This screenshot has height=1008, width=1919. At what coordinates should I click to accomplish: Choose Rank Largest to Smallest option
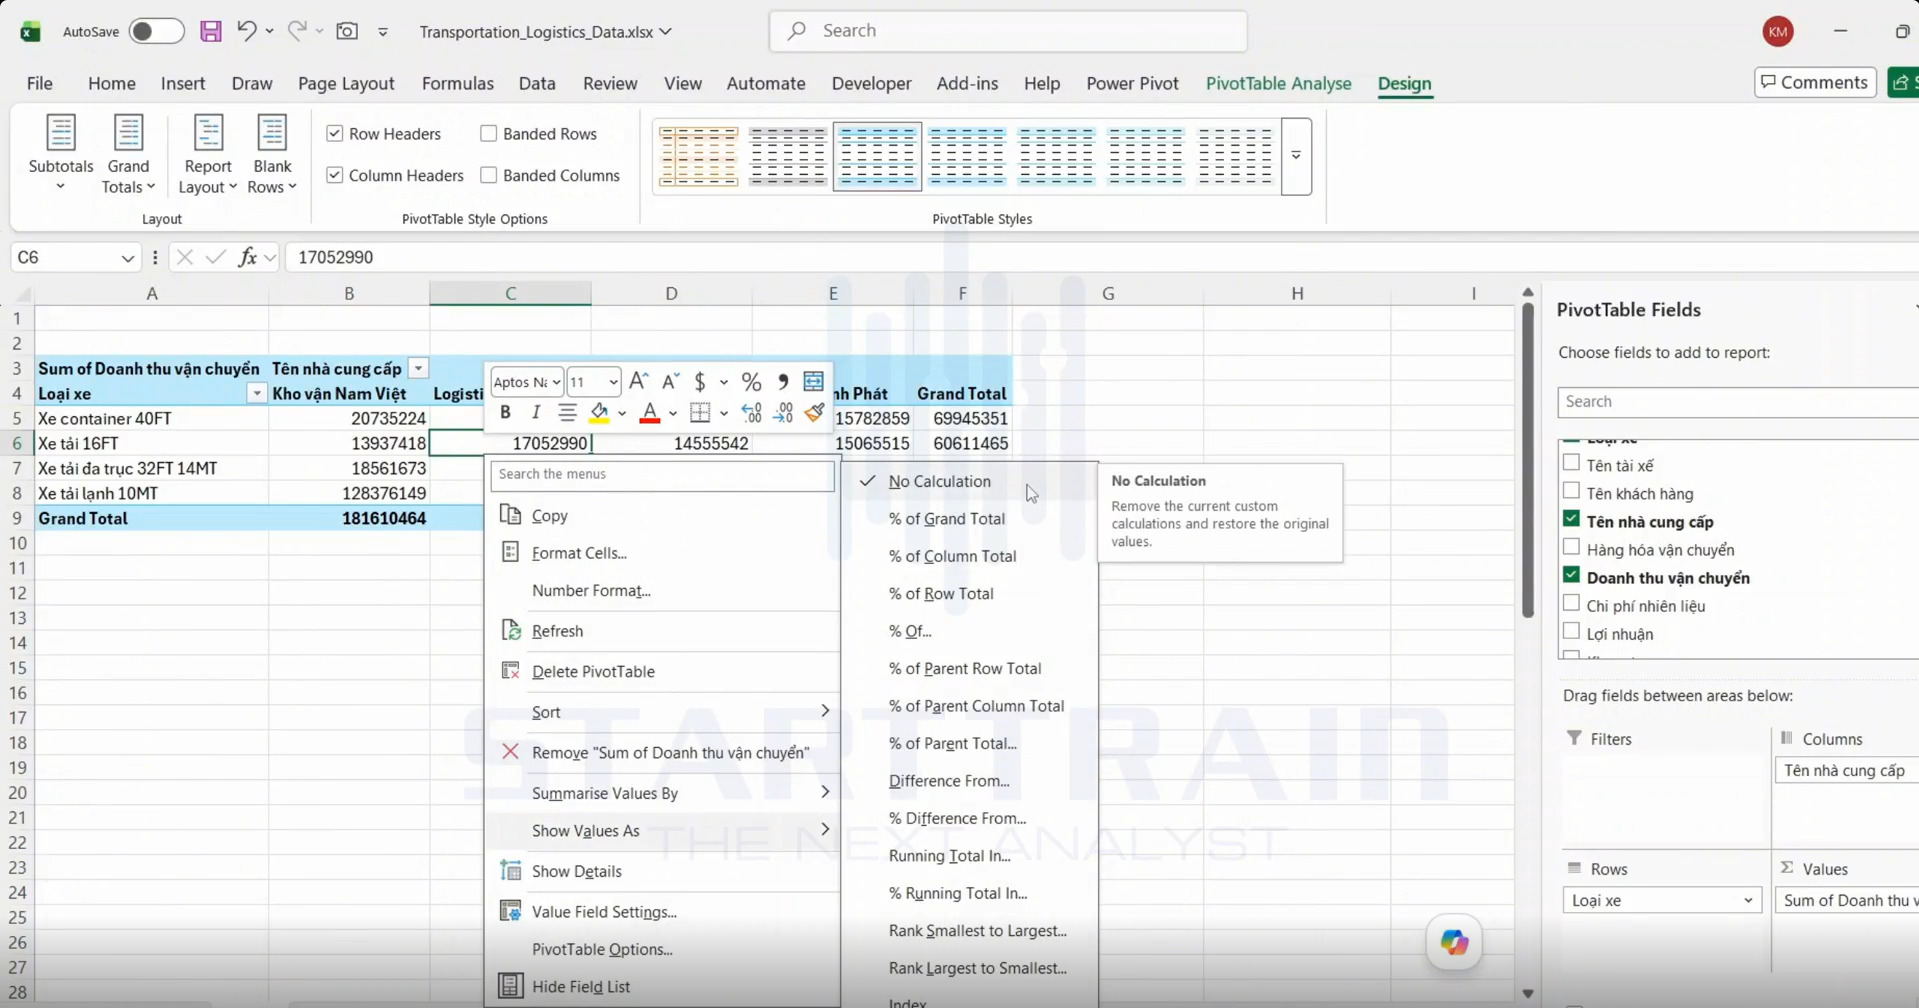click(977, 968)
